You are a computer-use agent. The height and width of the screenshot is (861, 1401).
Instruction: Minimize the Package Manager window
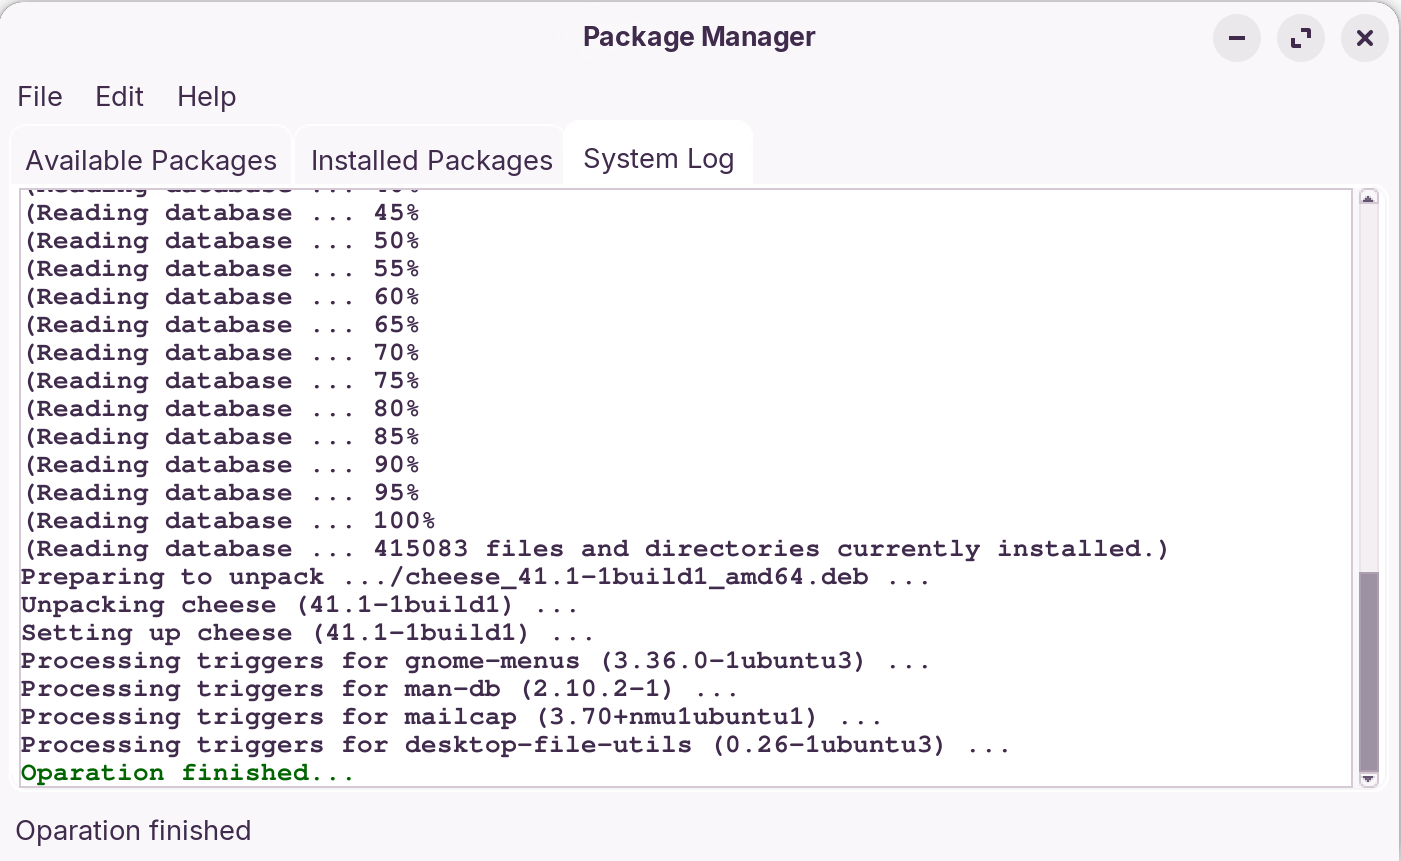tap(1237, 38)
